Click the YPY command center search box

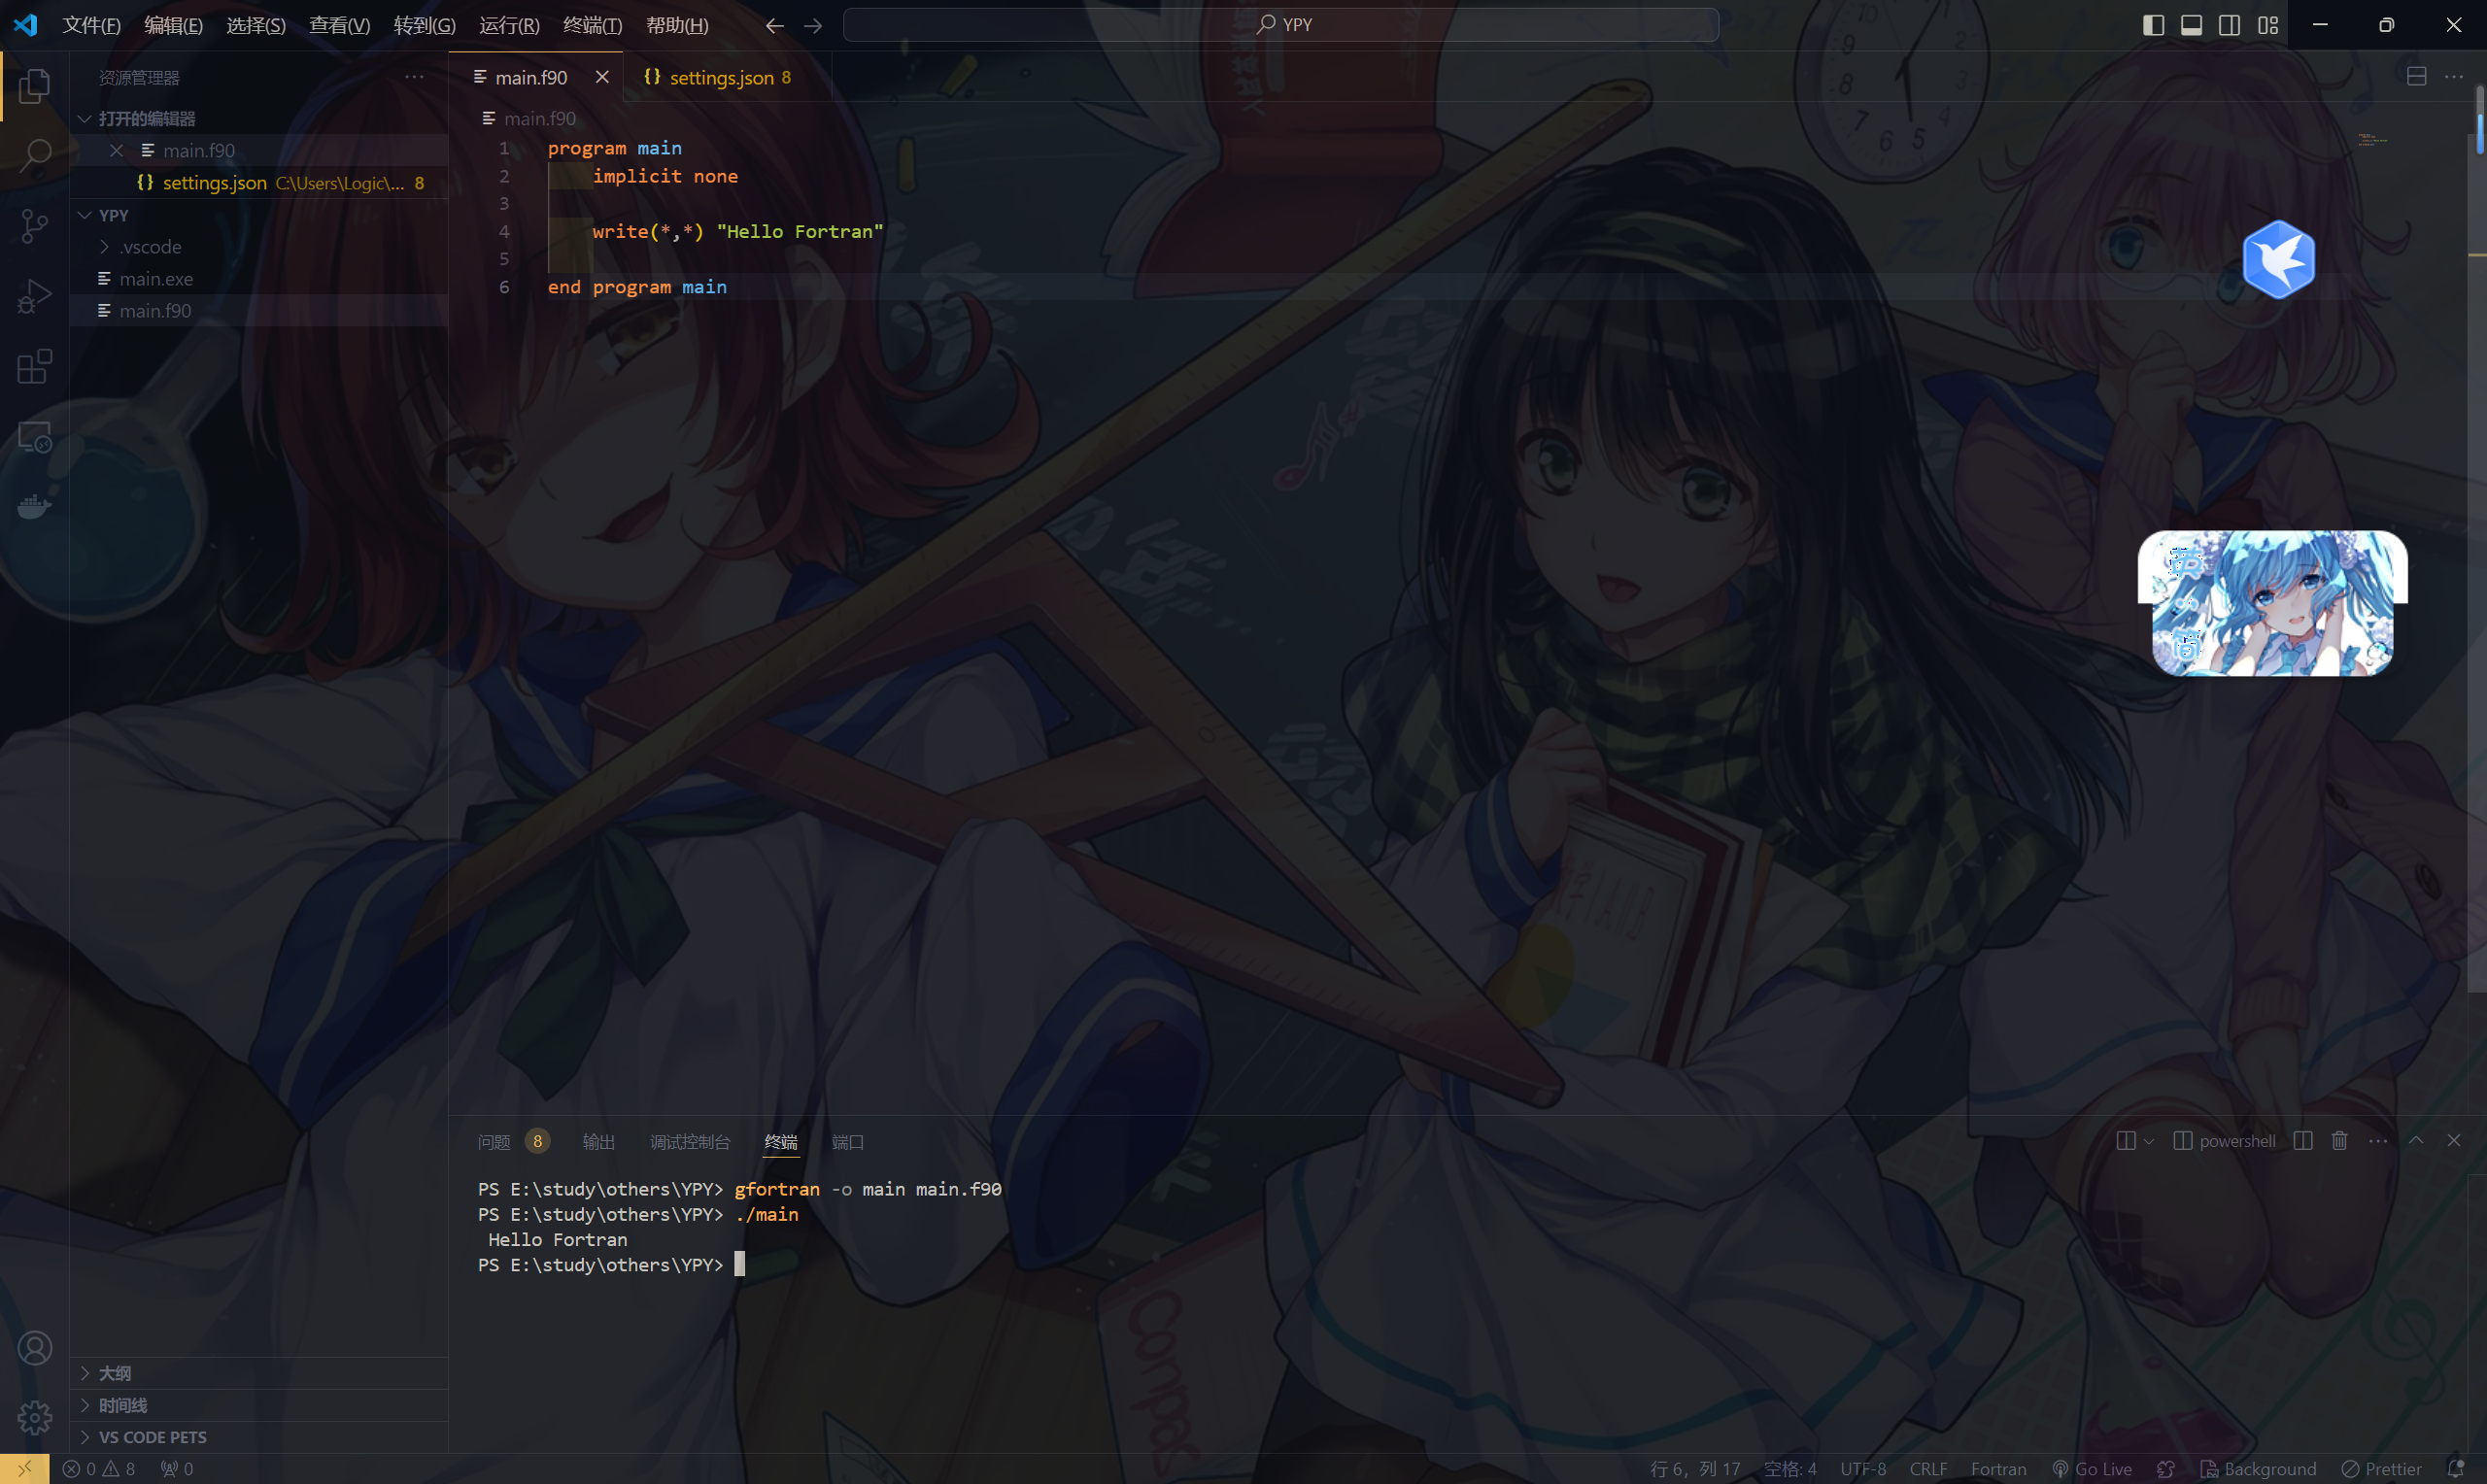pyautogui.click(x=1281, y=25)
